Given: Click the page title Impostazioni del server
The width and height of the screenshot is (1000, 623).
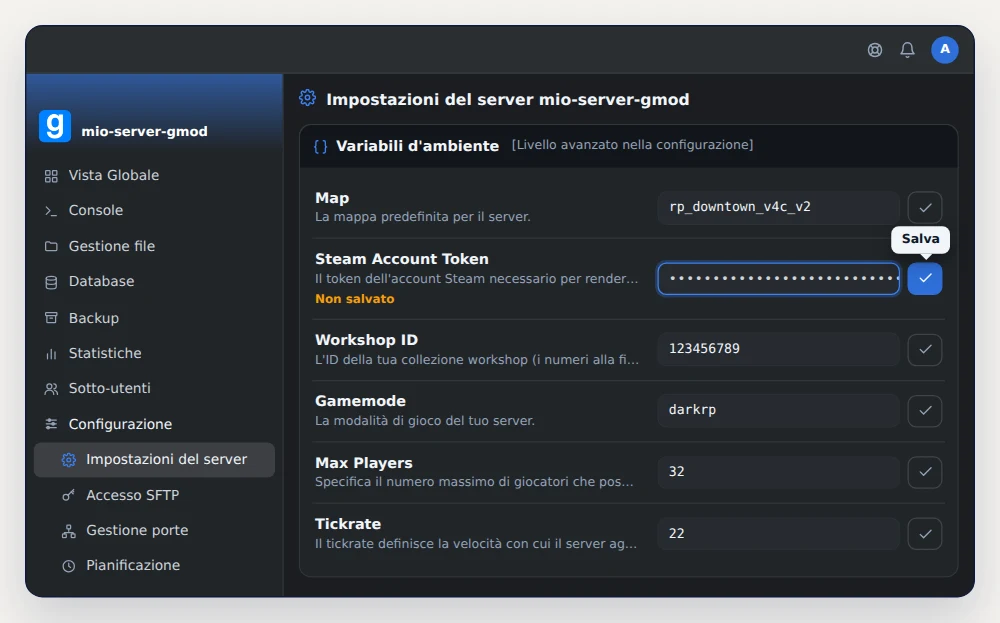Looking at the screenshot, I should point(508,99).
